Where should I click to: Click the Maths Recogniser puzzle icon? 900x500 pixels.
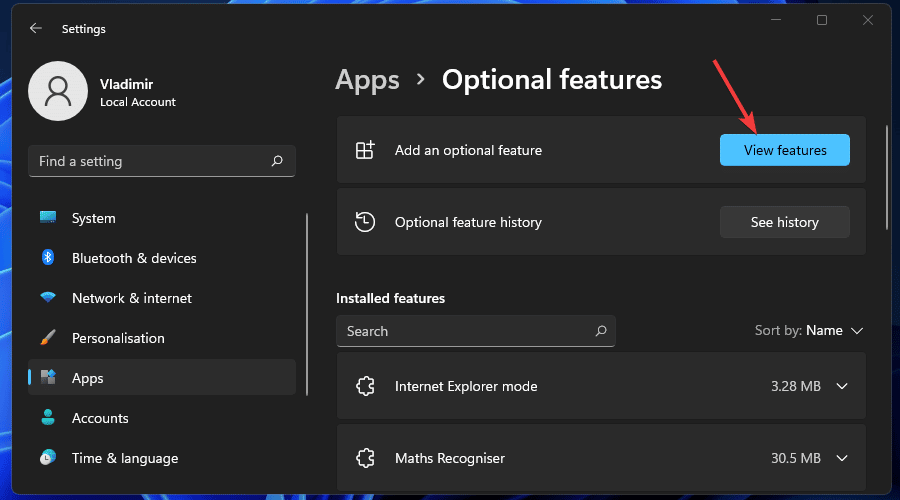coord(365,458)
